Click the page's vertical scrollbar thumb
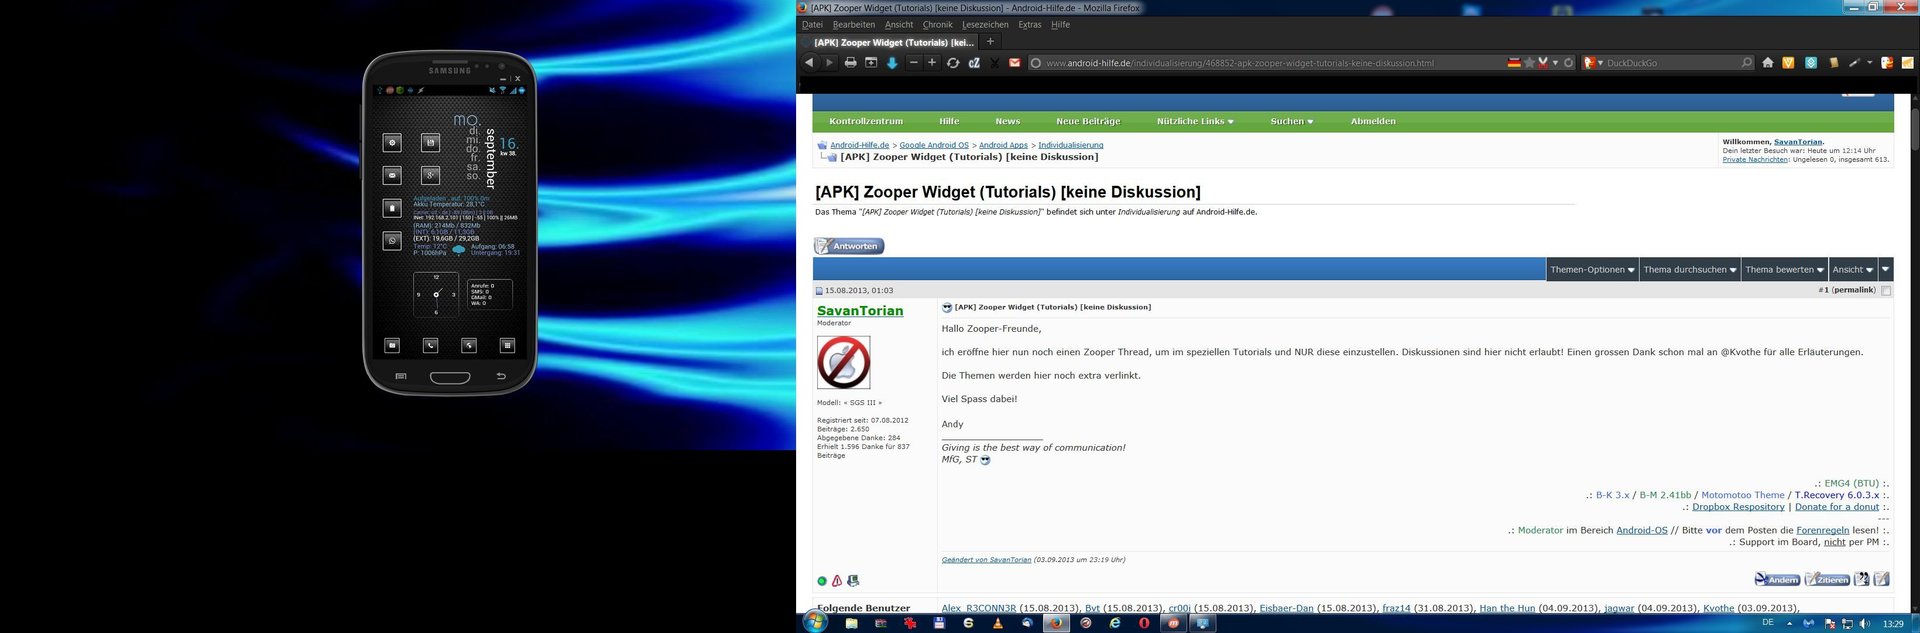The width and height of the screenshot is (1920, 633). coord(1914,127)
